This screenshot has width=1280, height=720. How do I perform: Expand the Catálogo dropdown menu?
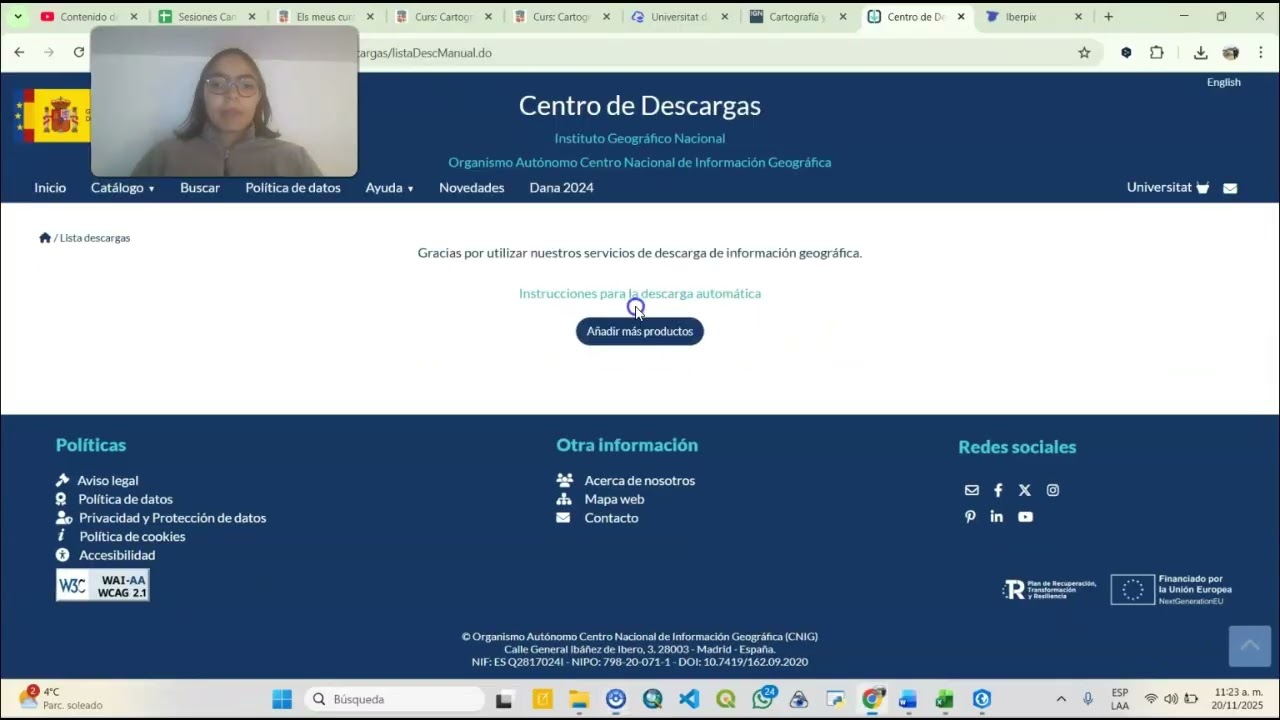tap(123, 188)
